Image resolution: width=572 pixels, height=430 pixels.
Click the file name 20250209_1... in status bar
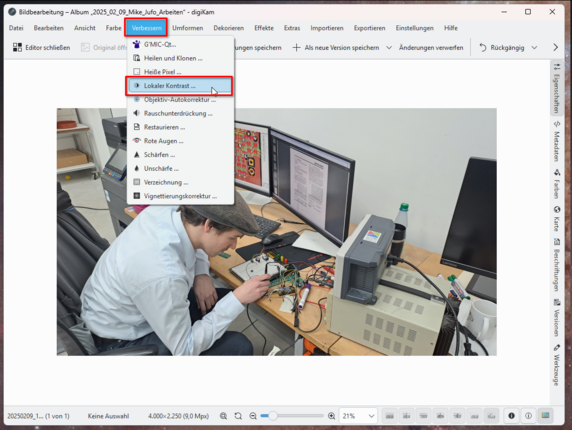point(38,416)
